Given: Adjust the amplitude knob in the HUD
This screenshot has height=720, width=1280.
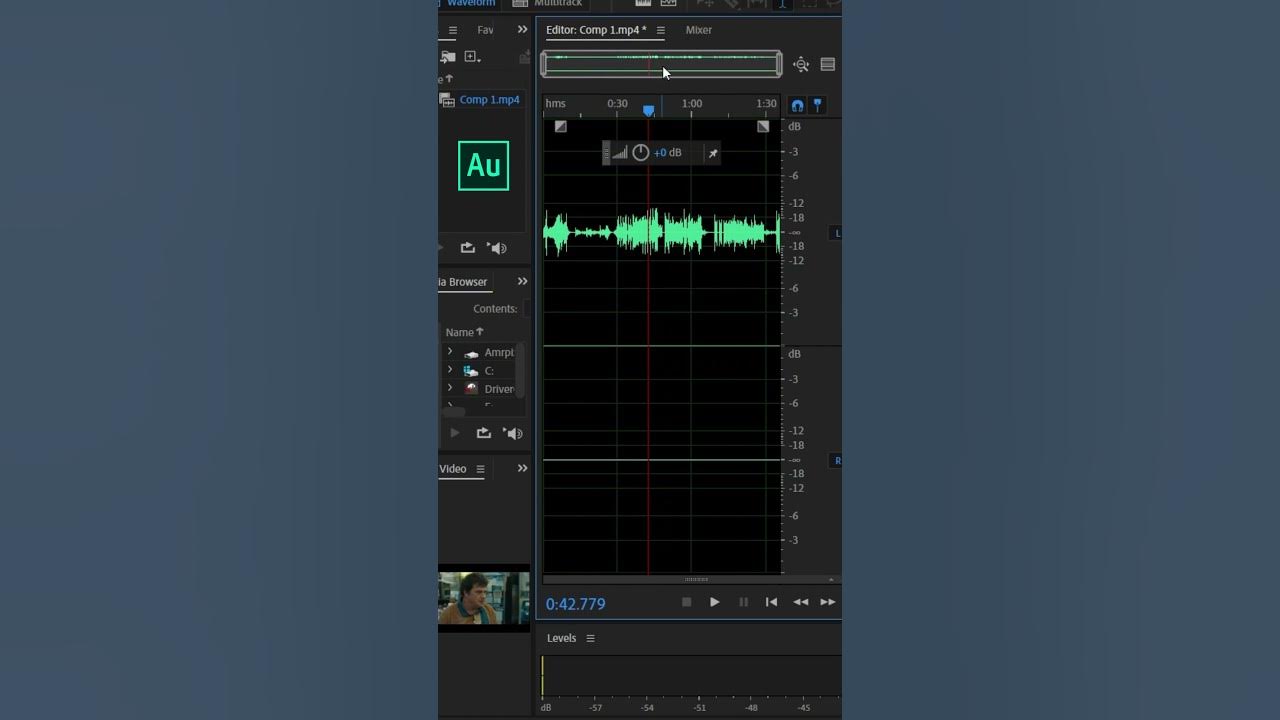Looking at the screenshot, I should [641, 153].
